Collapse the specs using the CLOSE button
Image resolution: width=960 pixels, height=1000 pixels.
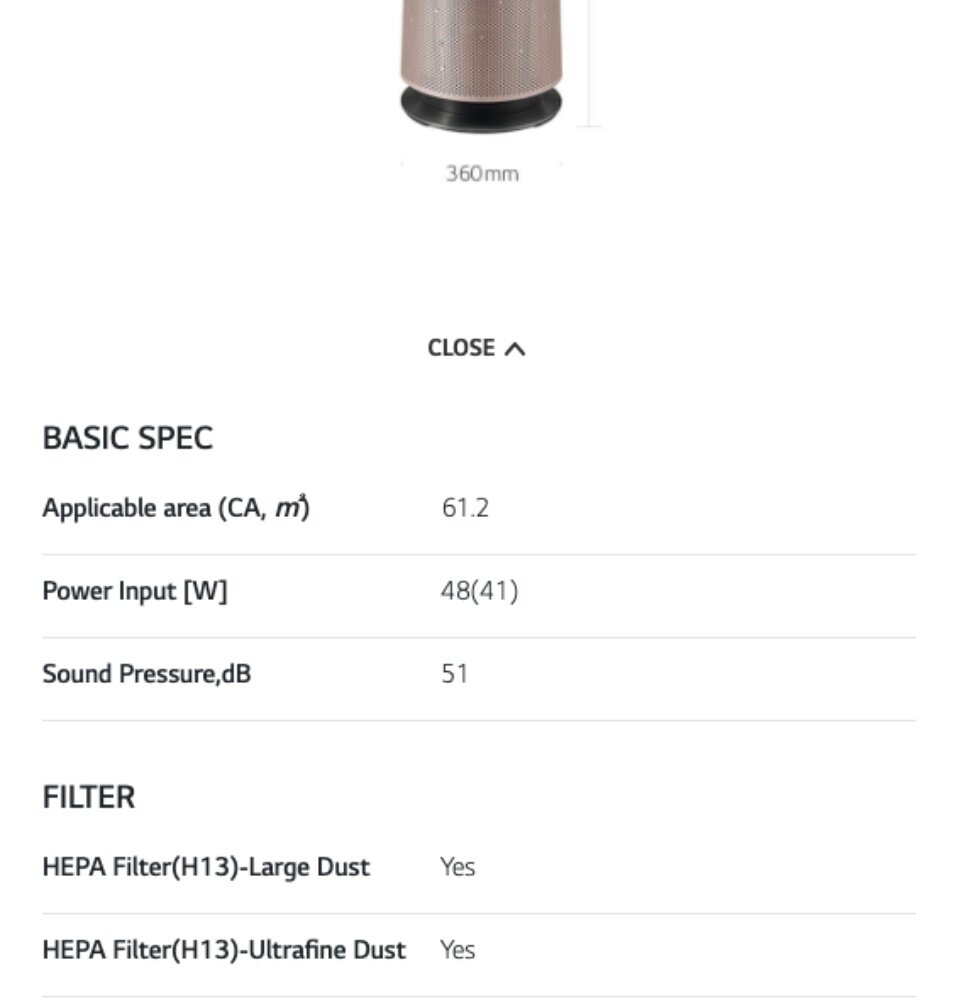462,348
